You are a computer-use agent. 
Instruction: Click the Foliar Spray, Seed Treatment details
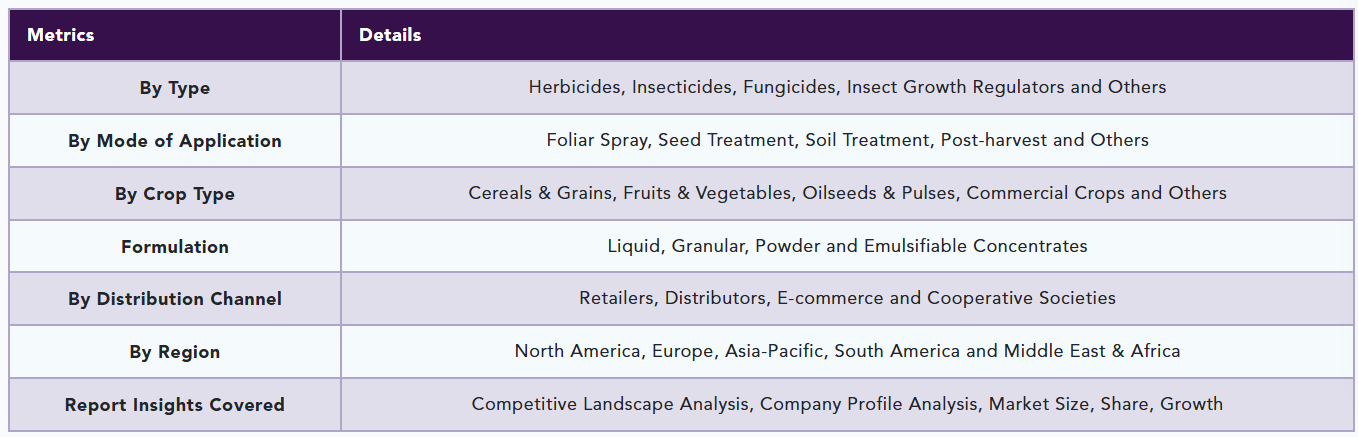[x=847, y=140]
